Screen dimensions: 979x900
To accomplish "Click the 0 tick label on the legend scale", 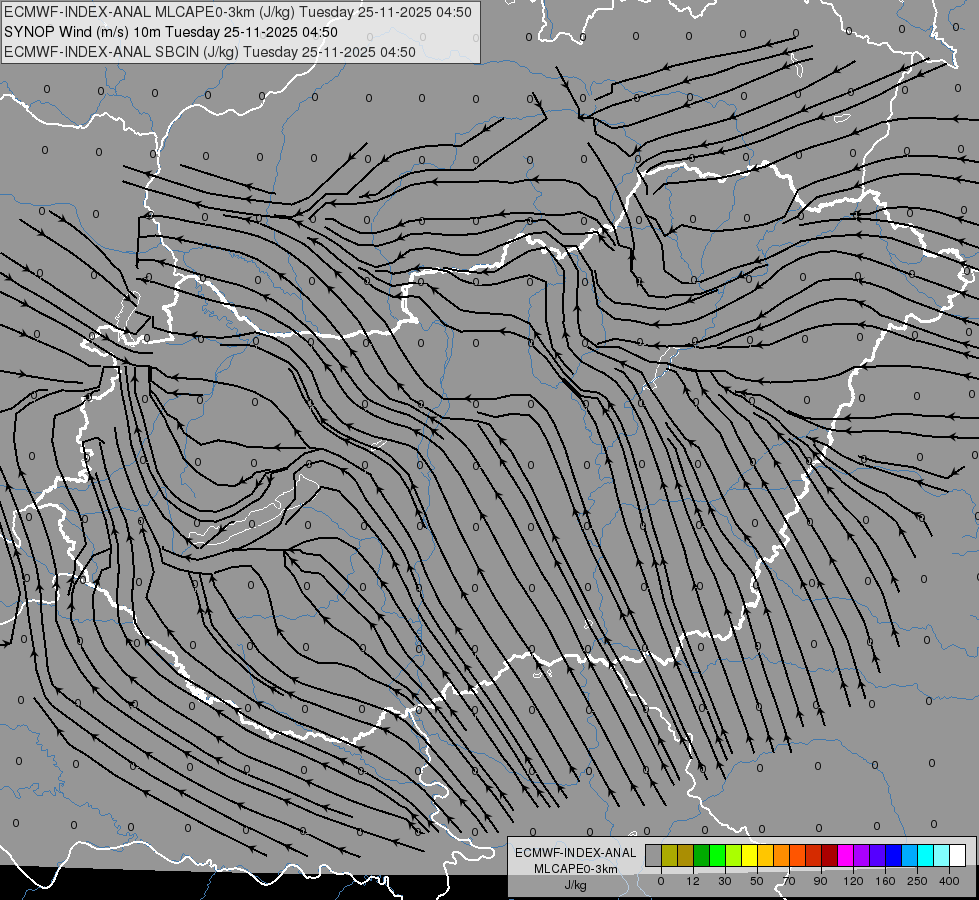I will coord(661,881).
